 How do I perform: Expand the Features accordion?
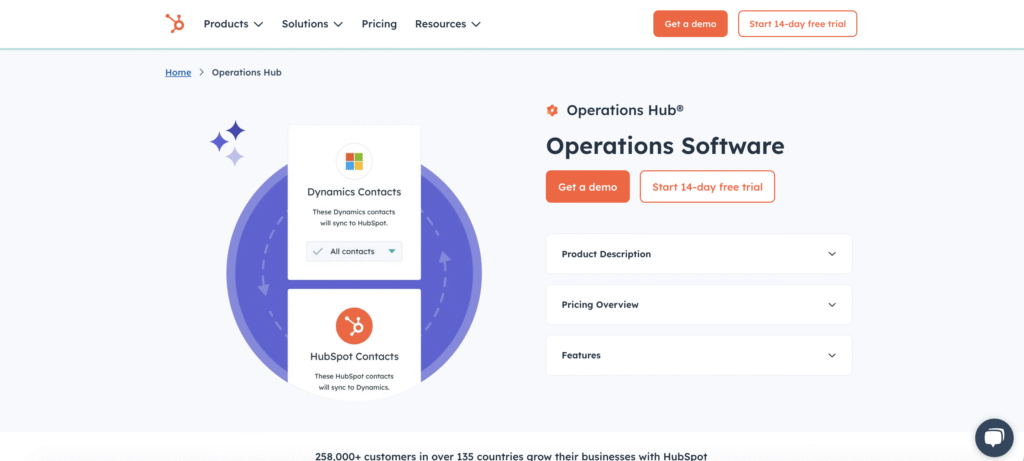tap(699, 355)
